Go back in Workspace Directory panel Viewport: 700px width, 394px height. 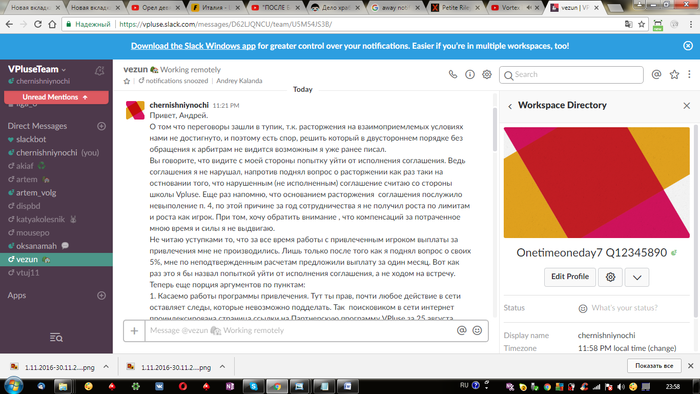[510, 106]
